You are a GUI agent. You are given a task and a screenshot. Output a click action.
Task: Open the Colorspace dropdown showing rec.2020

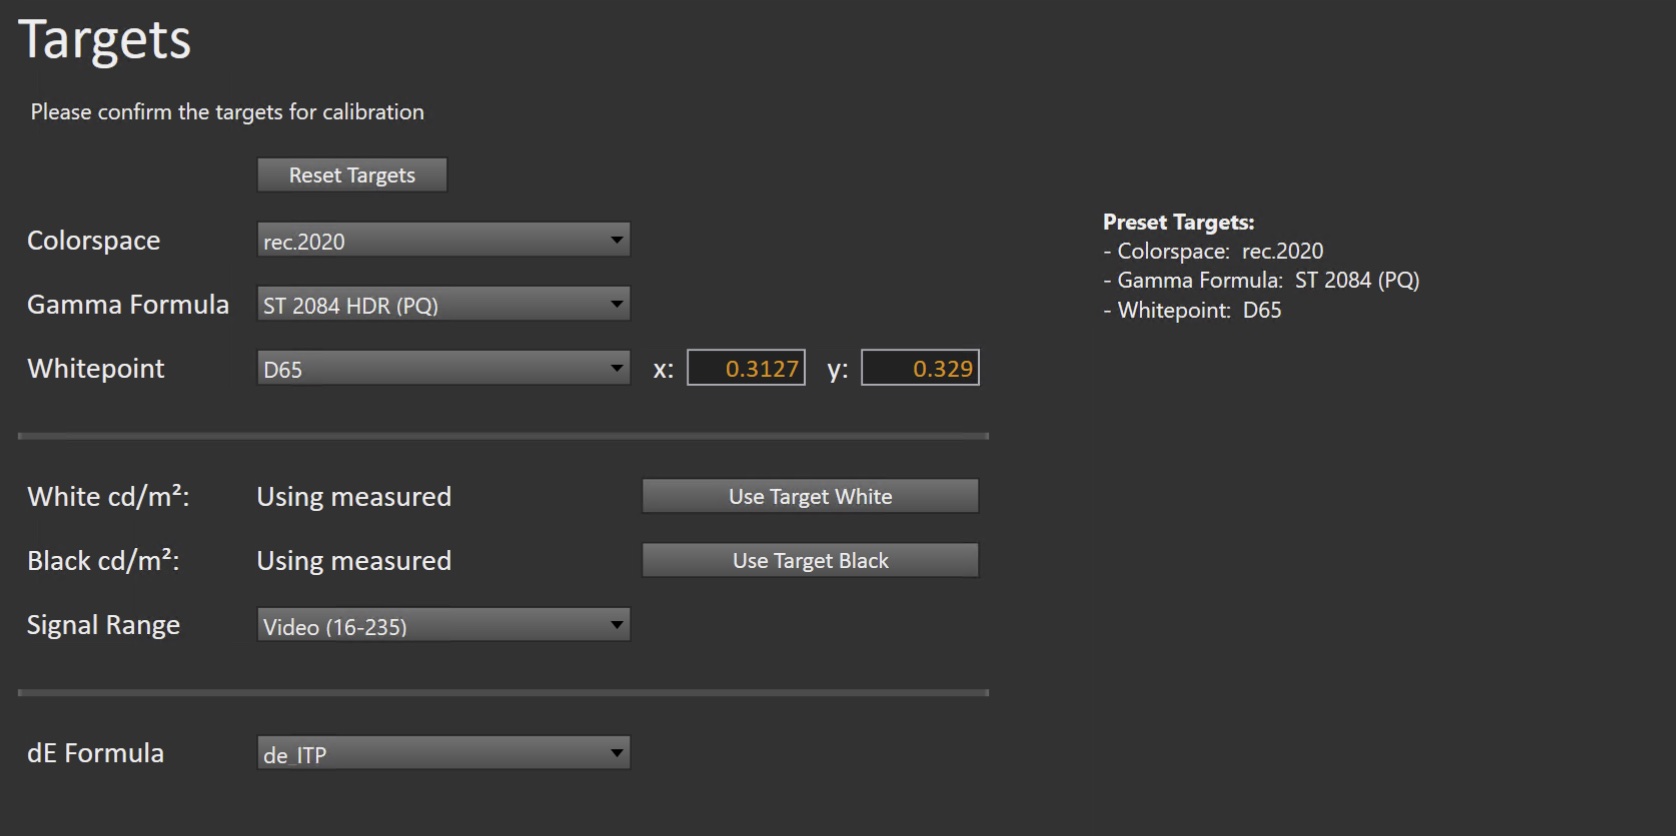coord(443,240)
